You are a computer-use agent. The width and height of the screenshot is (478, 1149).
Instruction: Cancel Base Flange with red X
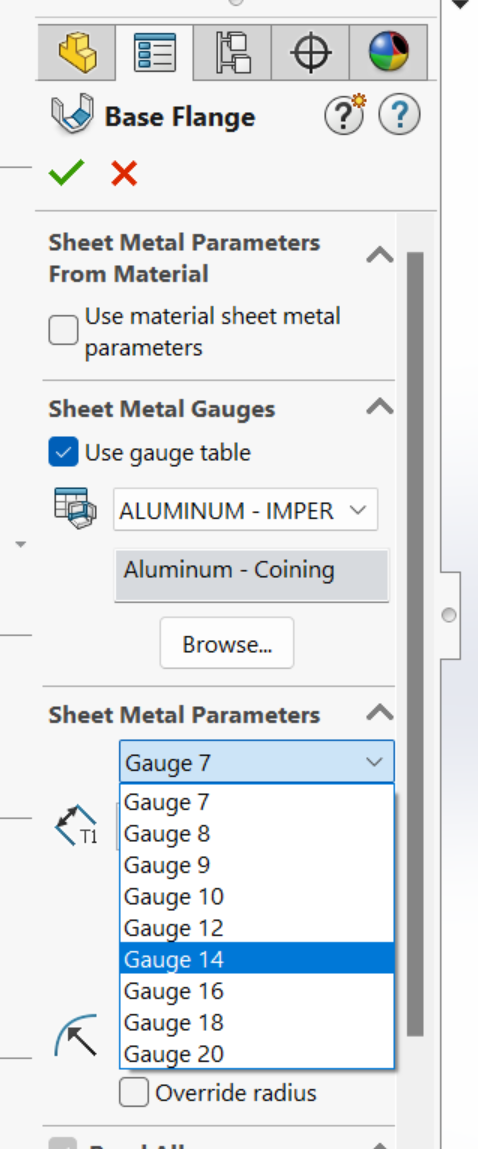pyautogui.click(x=124, y=174)
